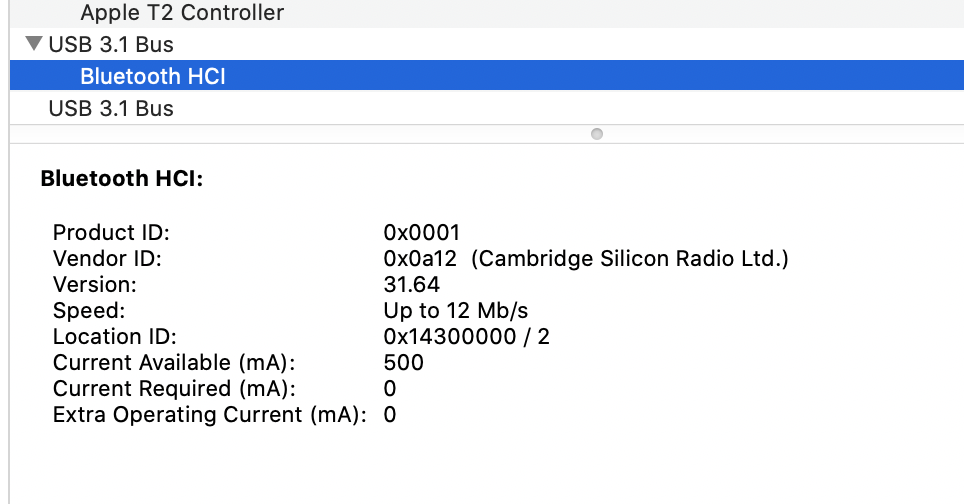Click the Version value 31.64
This screenshot has width=964, height=504.
pos(411,285)
